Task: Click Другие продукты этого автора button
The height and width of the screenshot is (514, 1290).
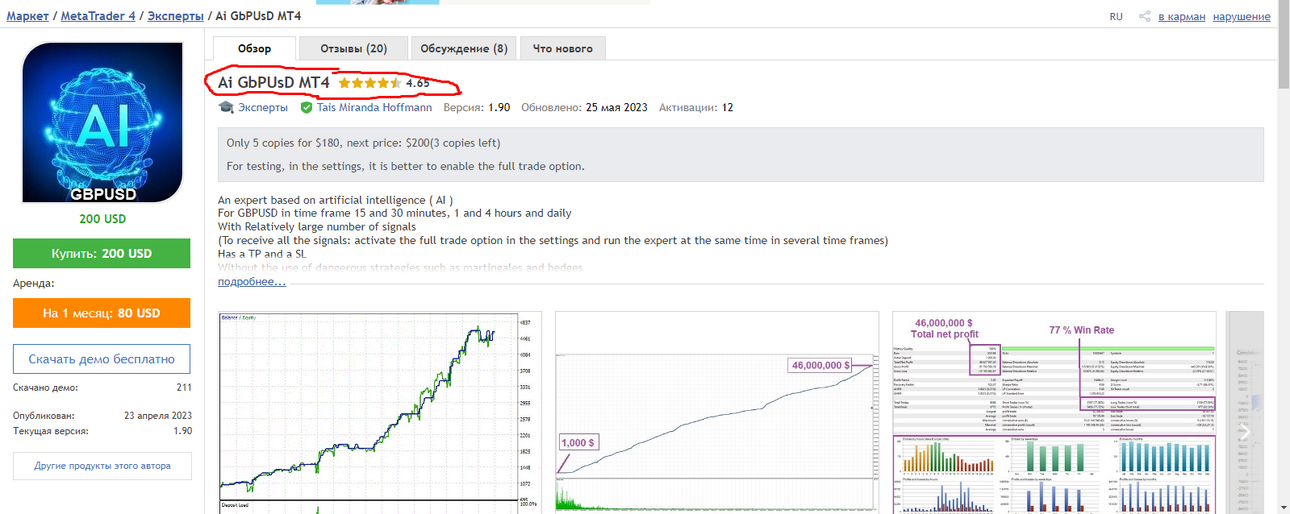Action: pos(102,466)
